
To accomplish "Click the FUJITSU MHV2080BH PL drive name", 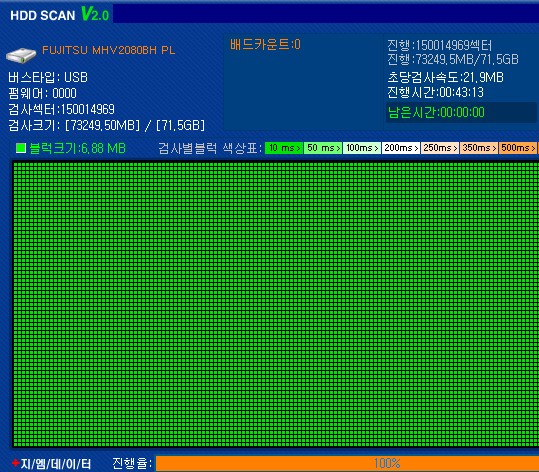I will click(x=109, y=50).
